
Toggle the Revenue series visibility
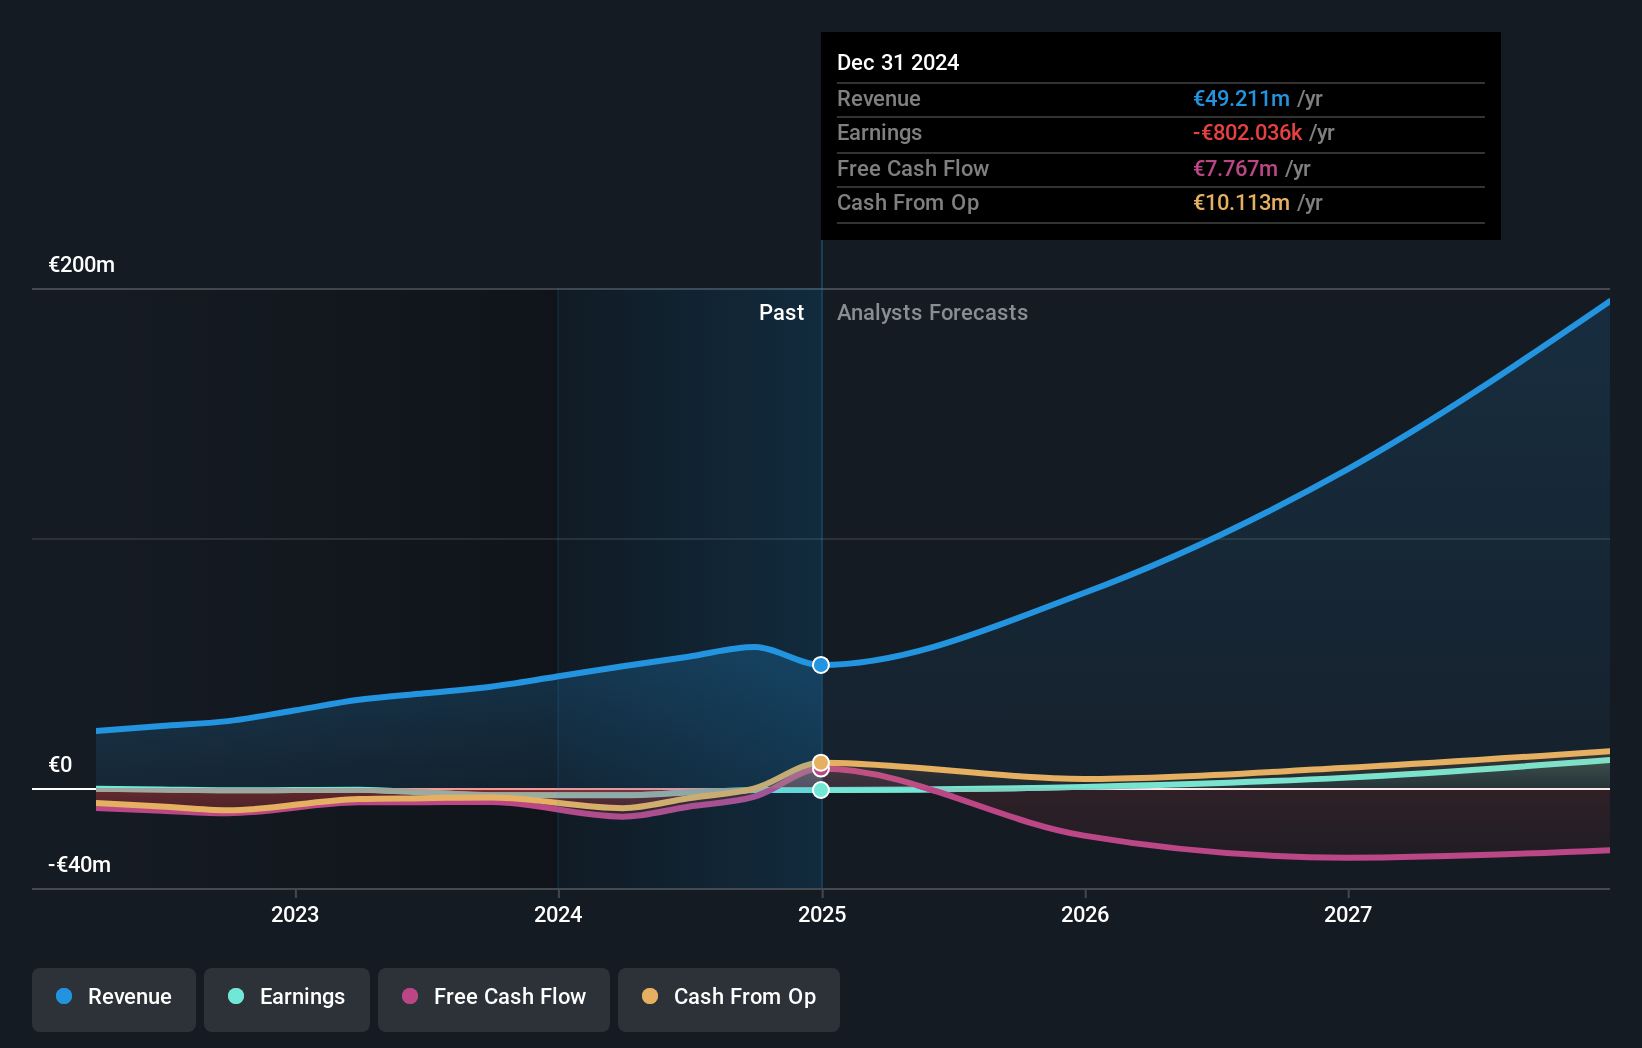pyautogui.click(x=113, y=997)
